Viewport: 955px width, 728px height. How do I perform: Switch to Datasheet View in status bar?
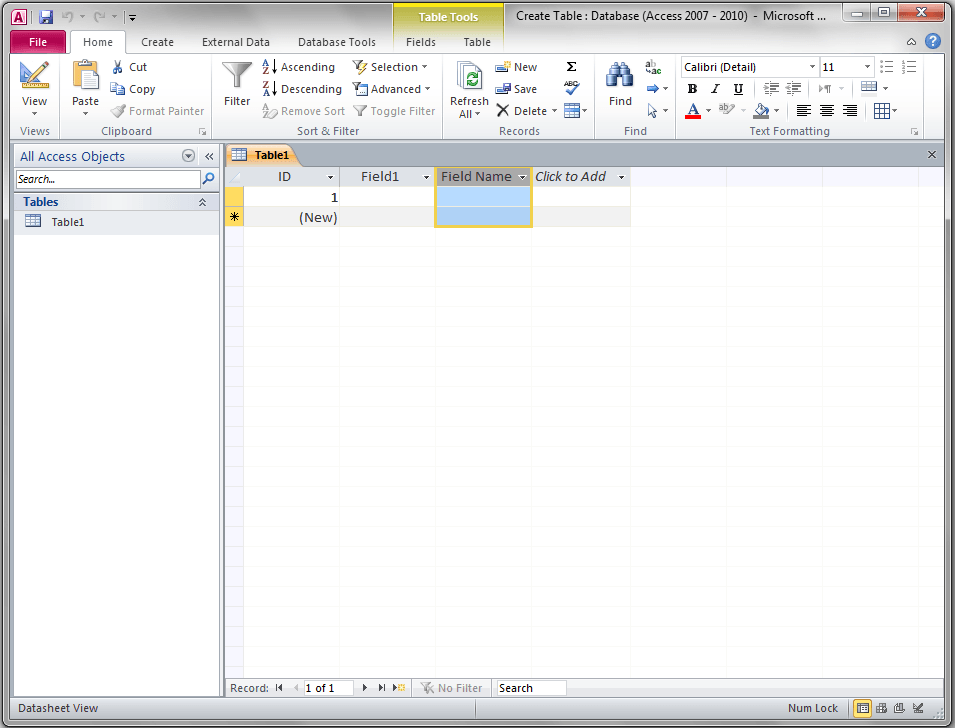click(862, 708)
